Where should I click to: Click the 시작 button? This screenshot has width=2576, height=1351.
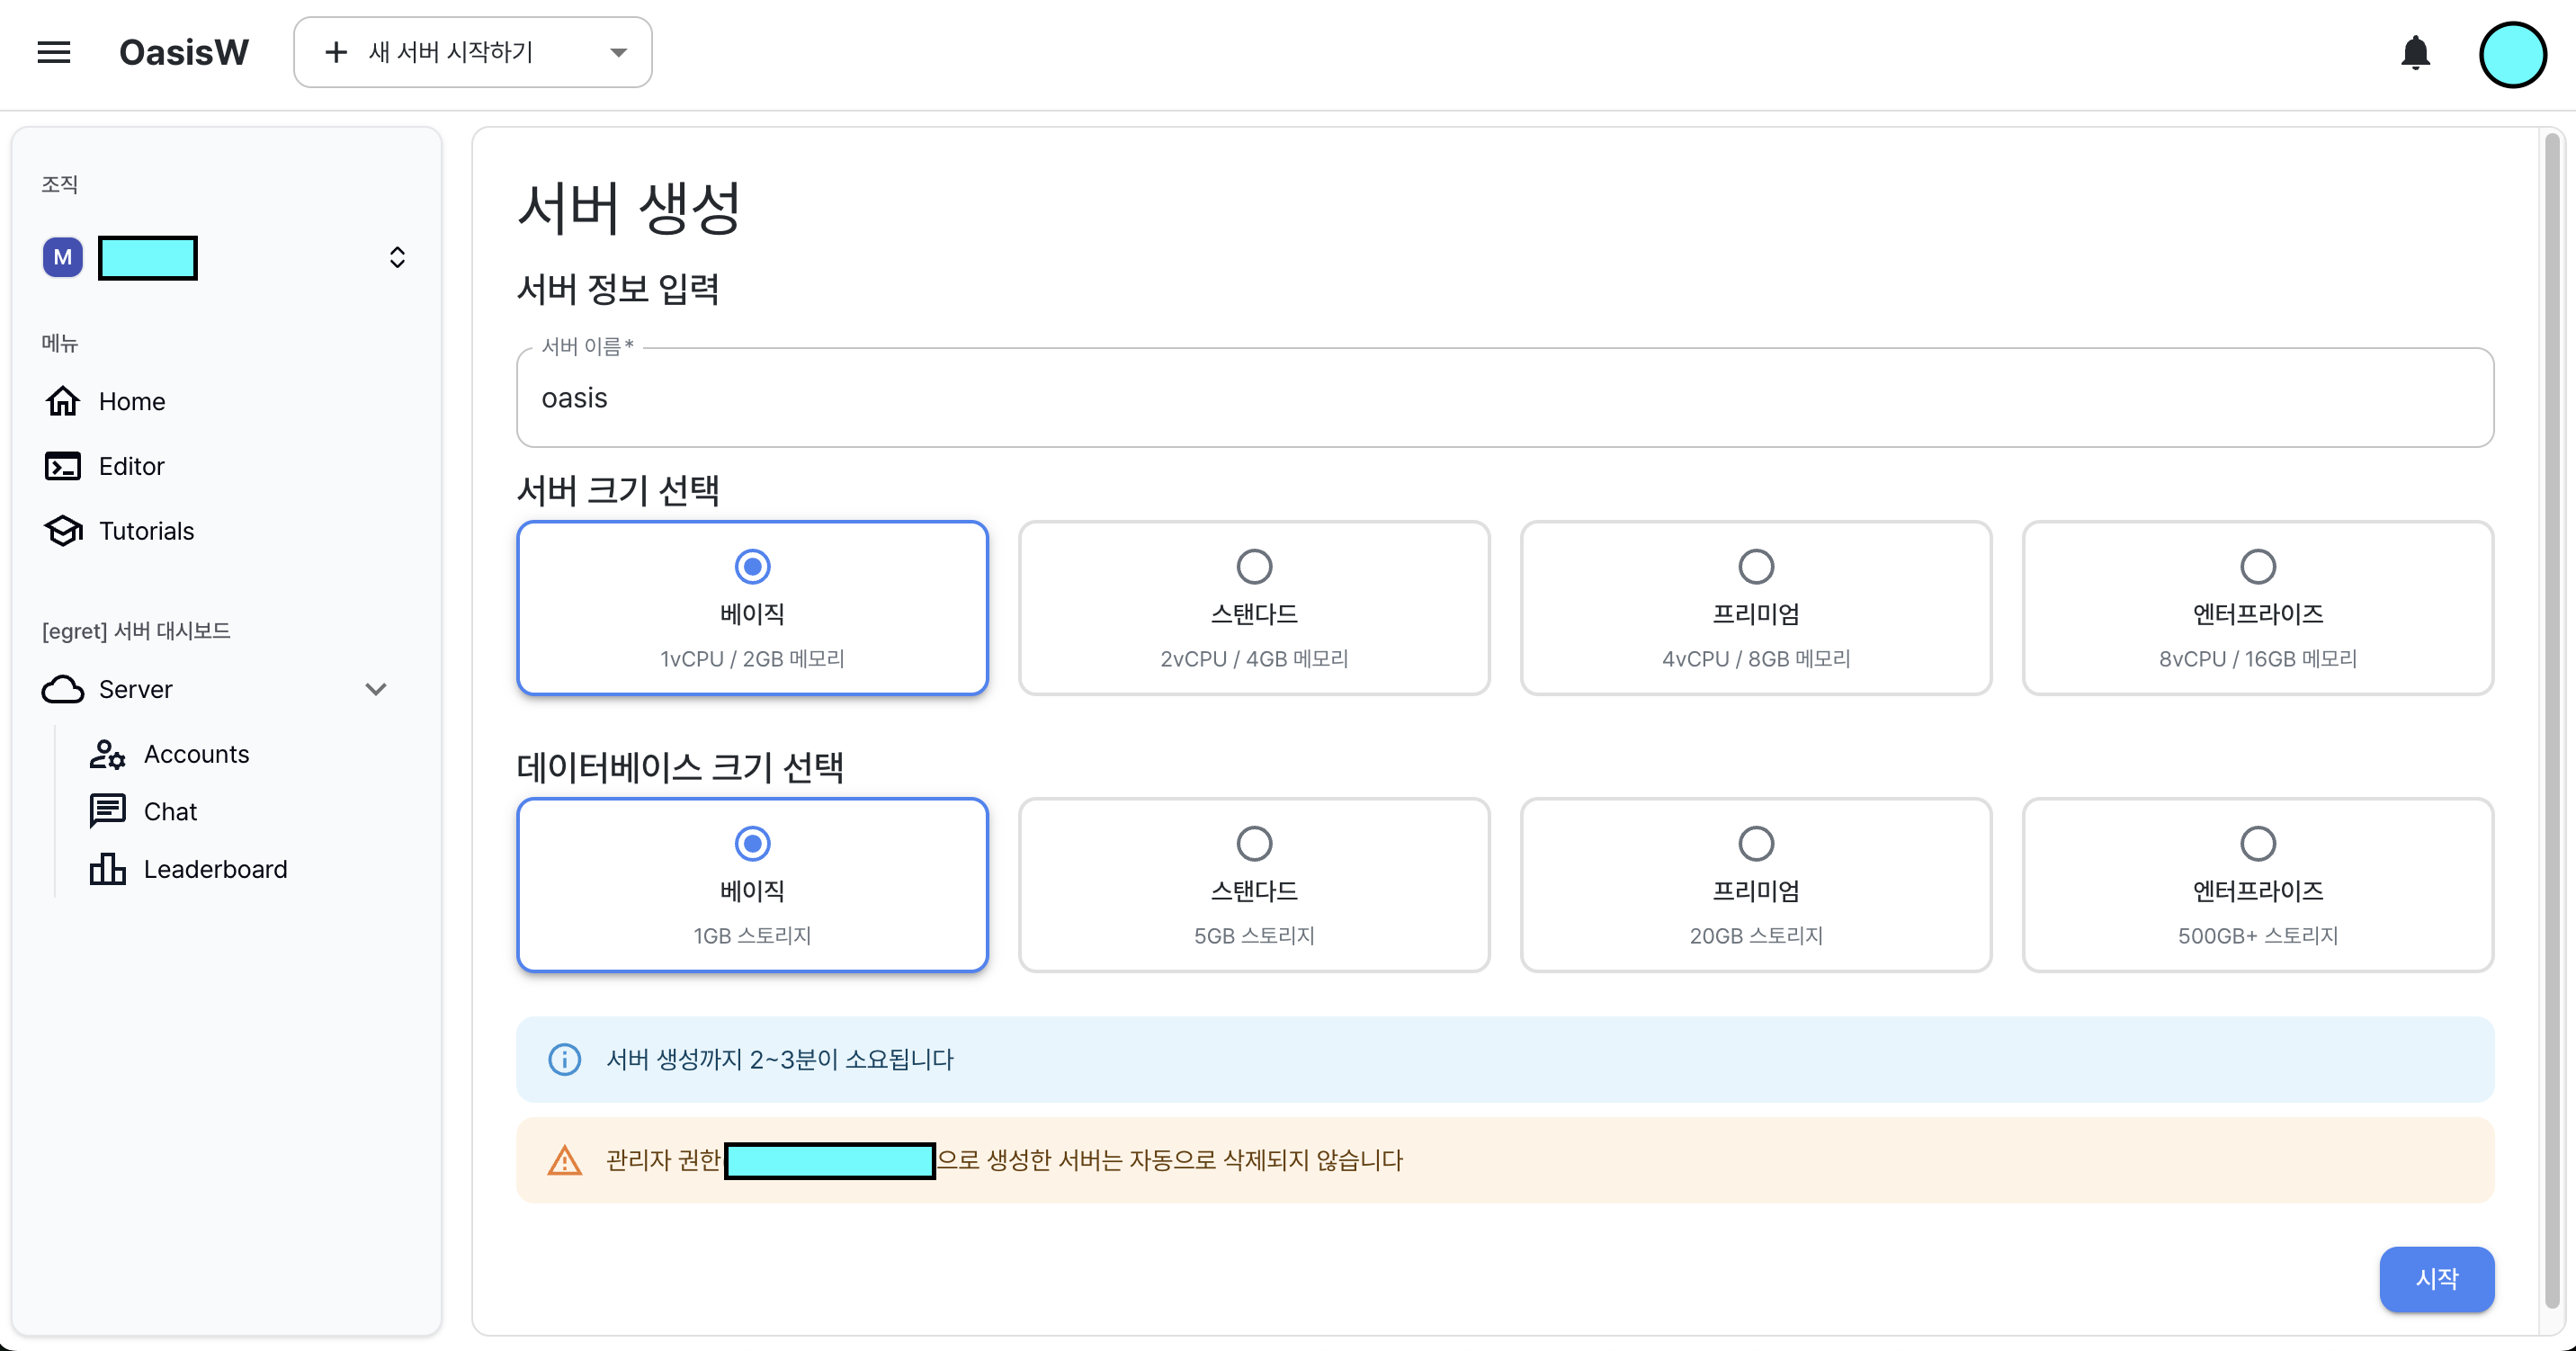point(2436,1278)
